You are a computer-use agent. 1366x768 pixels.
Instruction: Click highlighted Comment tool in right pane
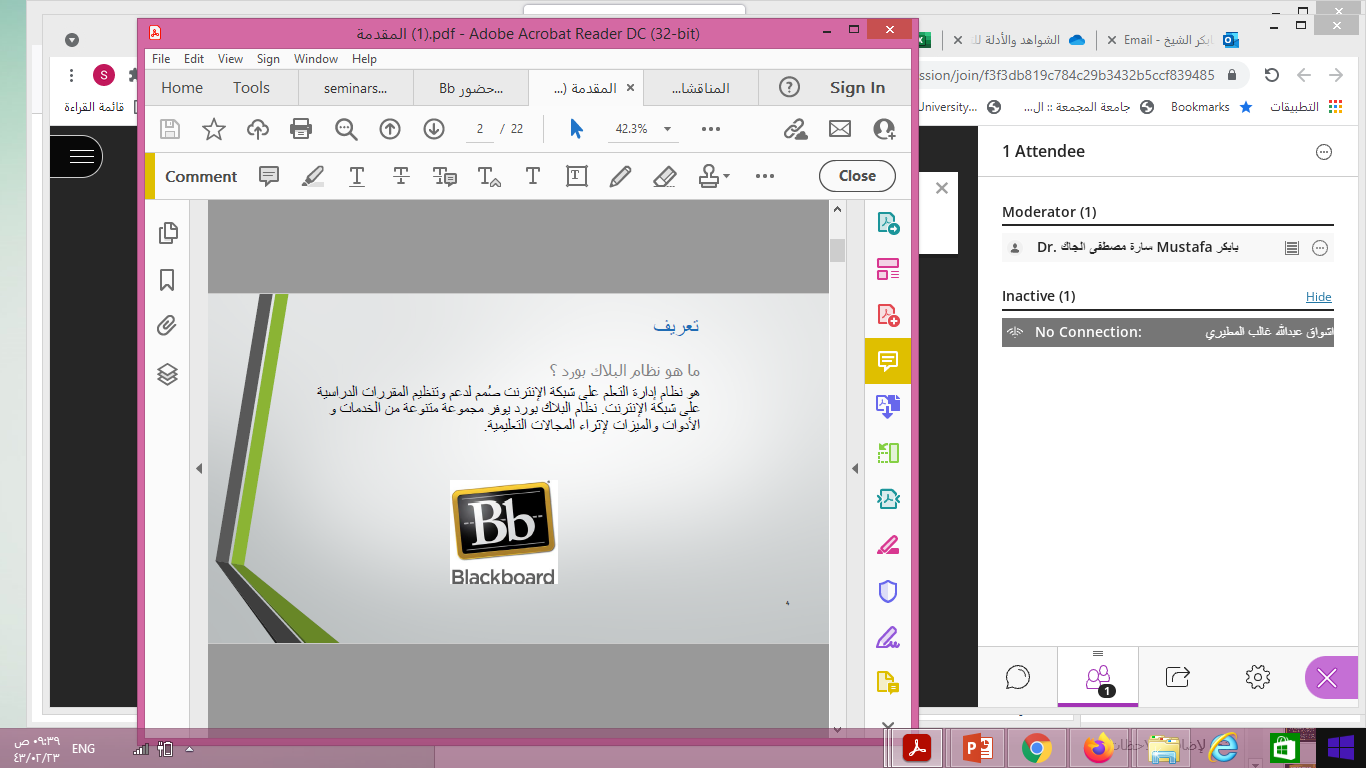[x=888, y=361]
